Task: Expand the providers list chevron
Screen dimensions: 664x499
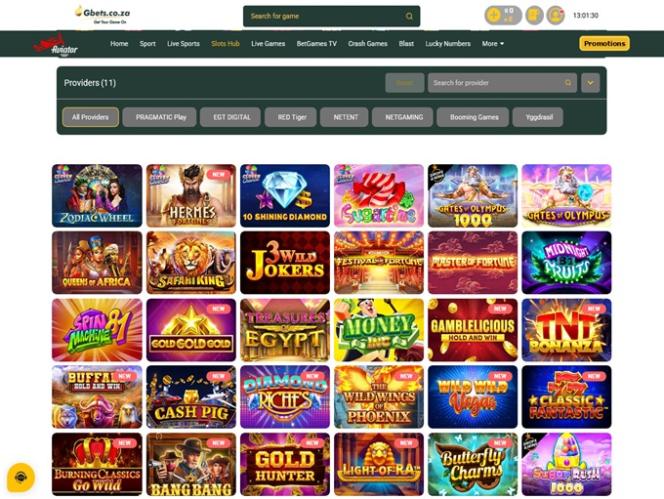Action: coord(590,83)
